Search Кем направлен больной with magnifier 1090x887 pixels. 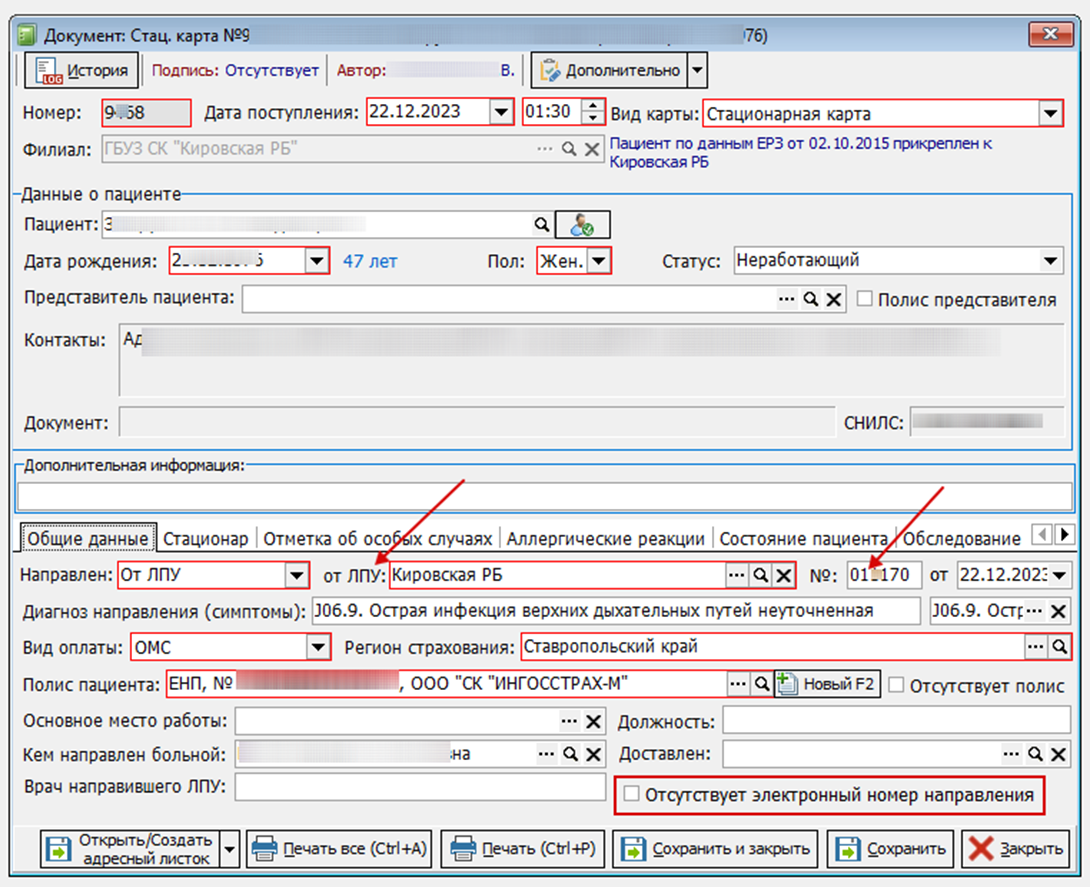click(571, 754)
